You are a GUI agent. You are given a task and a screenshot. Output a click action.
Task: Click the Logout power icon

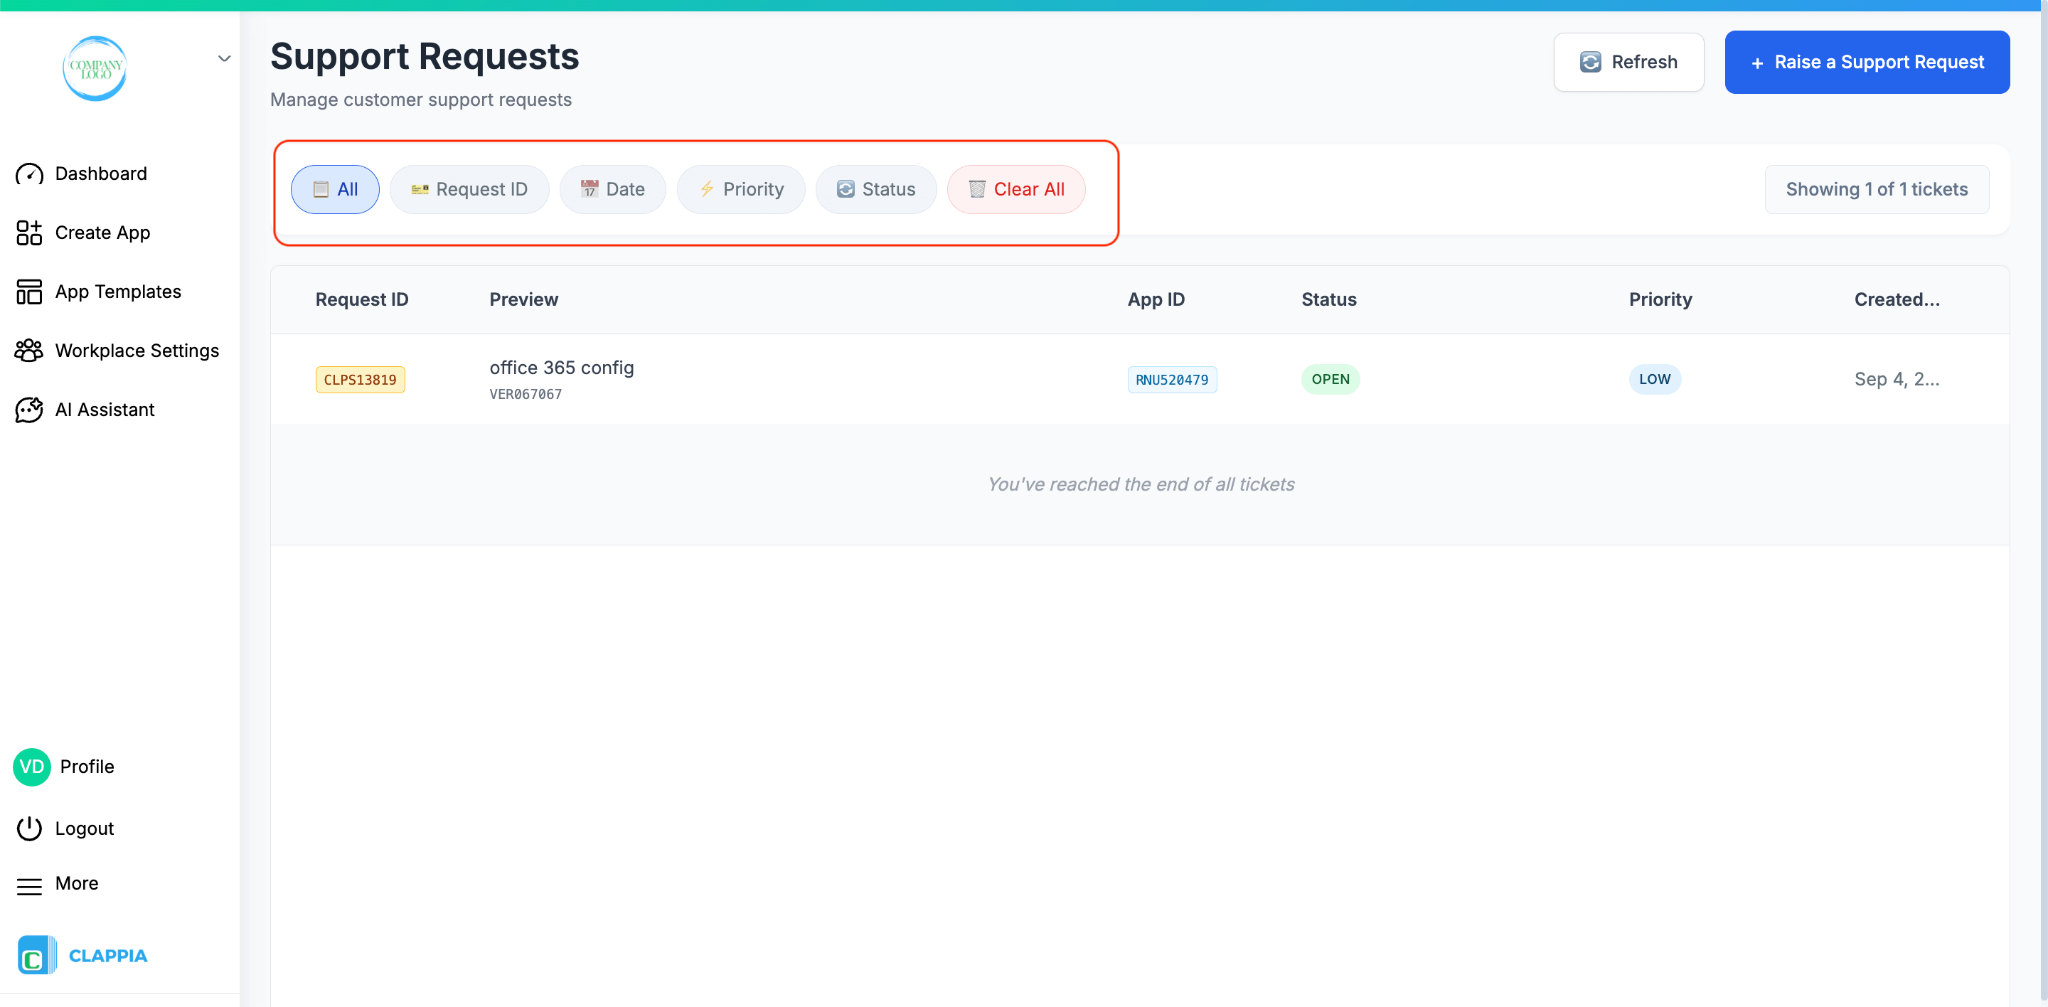pos(29,828)
